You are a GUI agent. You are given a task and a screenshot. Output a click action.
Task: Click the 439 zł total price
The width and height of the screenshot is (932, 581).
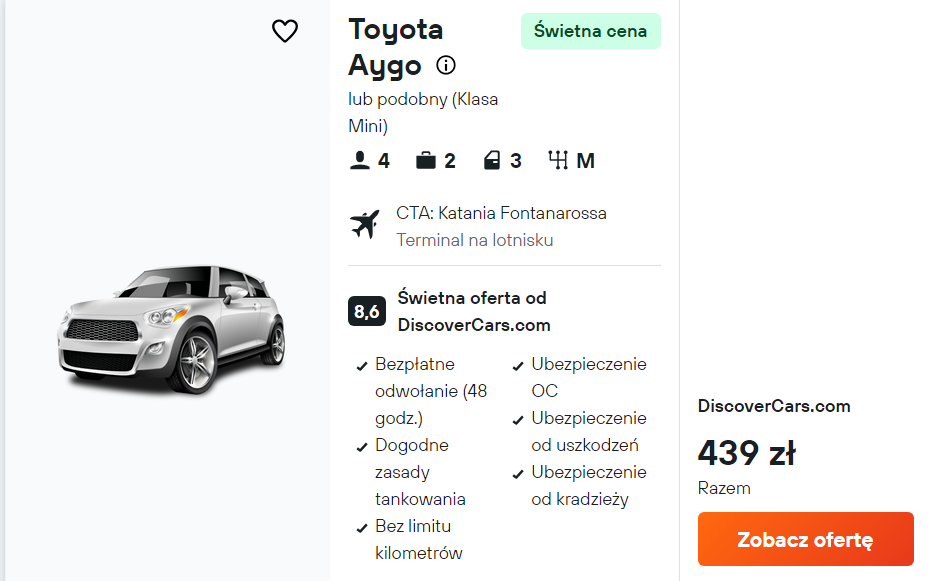[746, 453]
